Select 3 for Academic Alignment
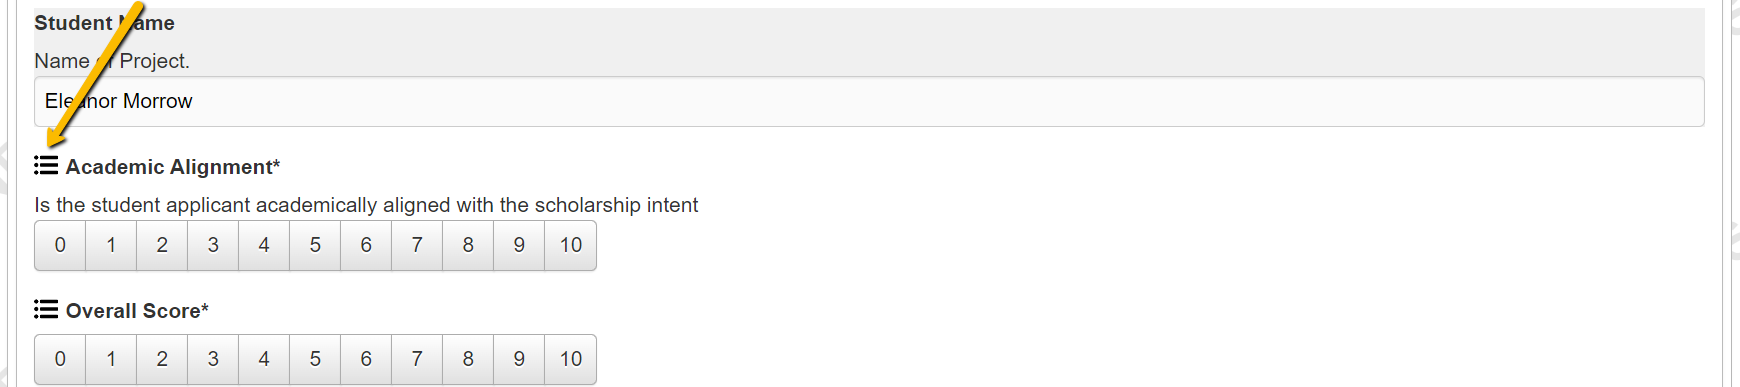 pyautogui.click(x=213, y=246)
